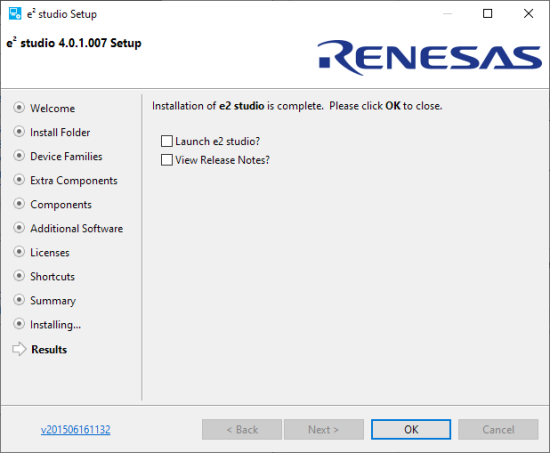Select the Licenses step label
The image size is (550, 453).
click(50, 253)
